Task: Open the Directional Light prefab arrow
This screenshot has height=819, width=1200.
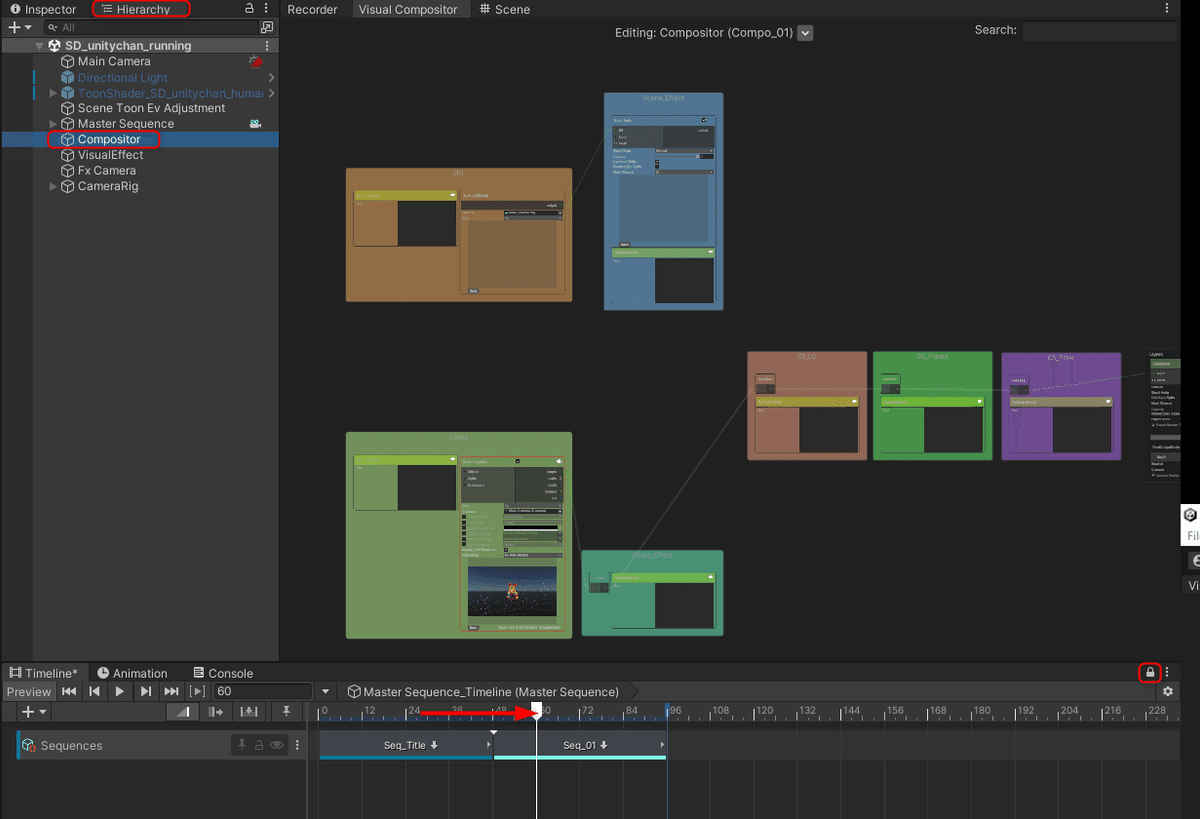Action: 271,77
